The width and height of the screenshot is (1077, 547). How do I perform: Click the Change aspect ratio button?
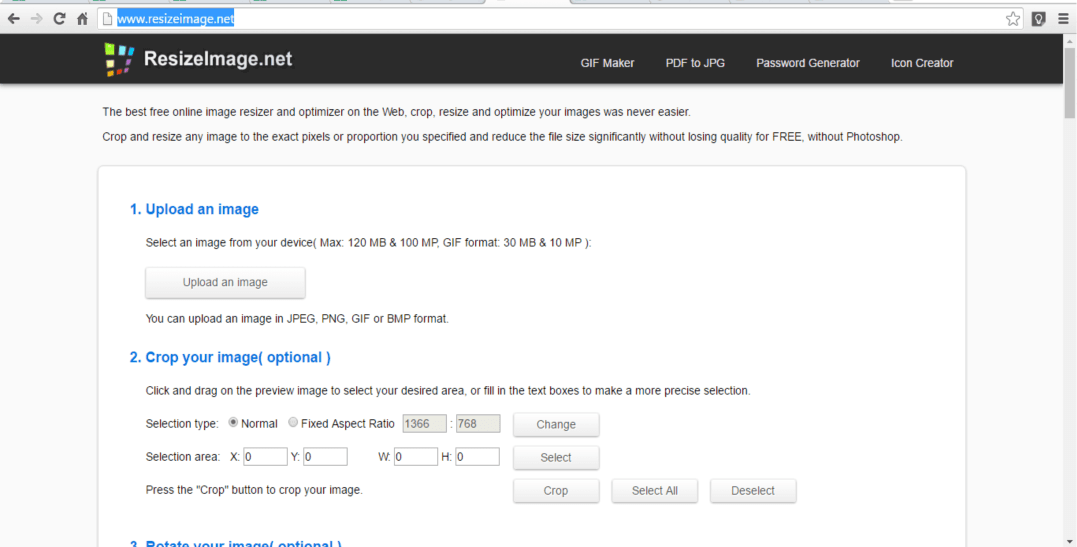click(x=556, y=425)
